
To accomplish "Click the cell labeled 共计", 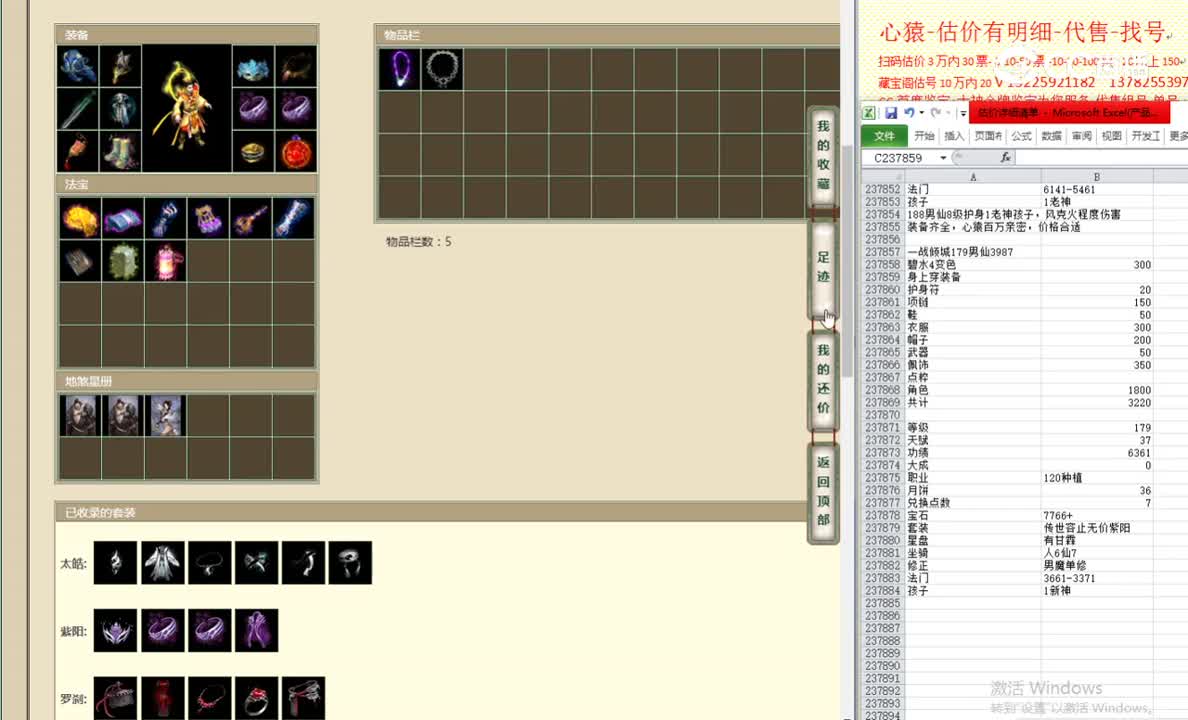I will pyautogui.click(x=973, y=402).
